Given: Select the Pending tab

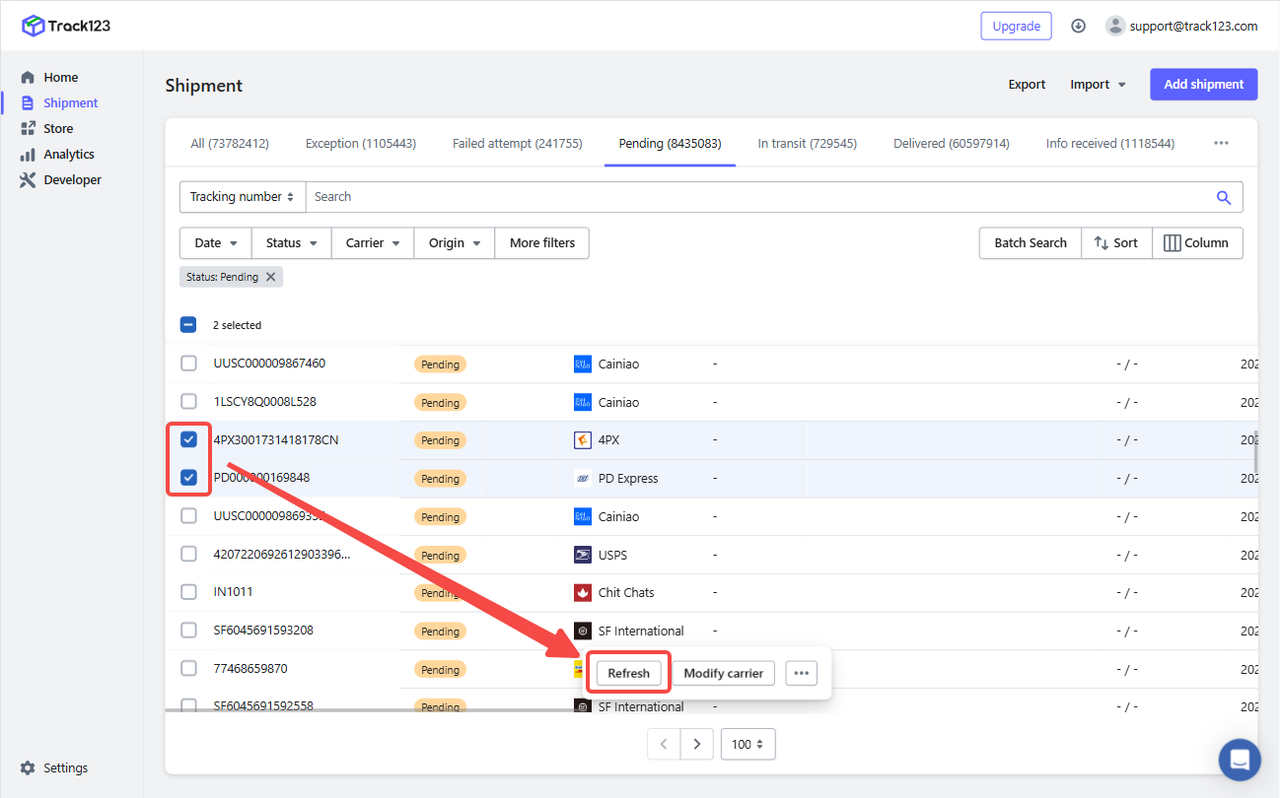Looking at the screenshot, I should coord(670,143).
